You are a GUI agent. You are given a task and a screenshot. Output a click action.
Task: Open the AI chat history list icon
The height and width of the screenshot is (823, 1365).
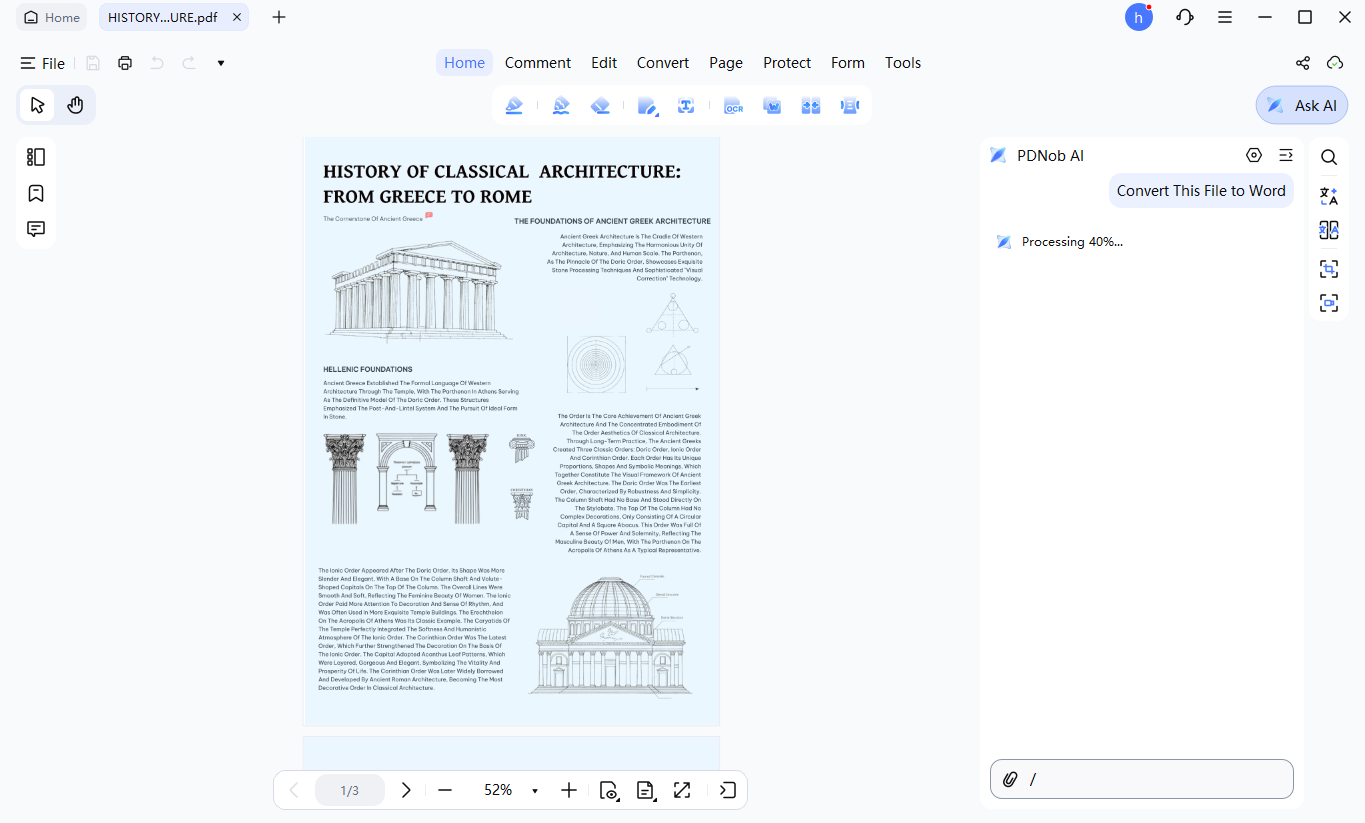(x=1286, y=155)
